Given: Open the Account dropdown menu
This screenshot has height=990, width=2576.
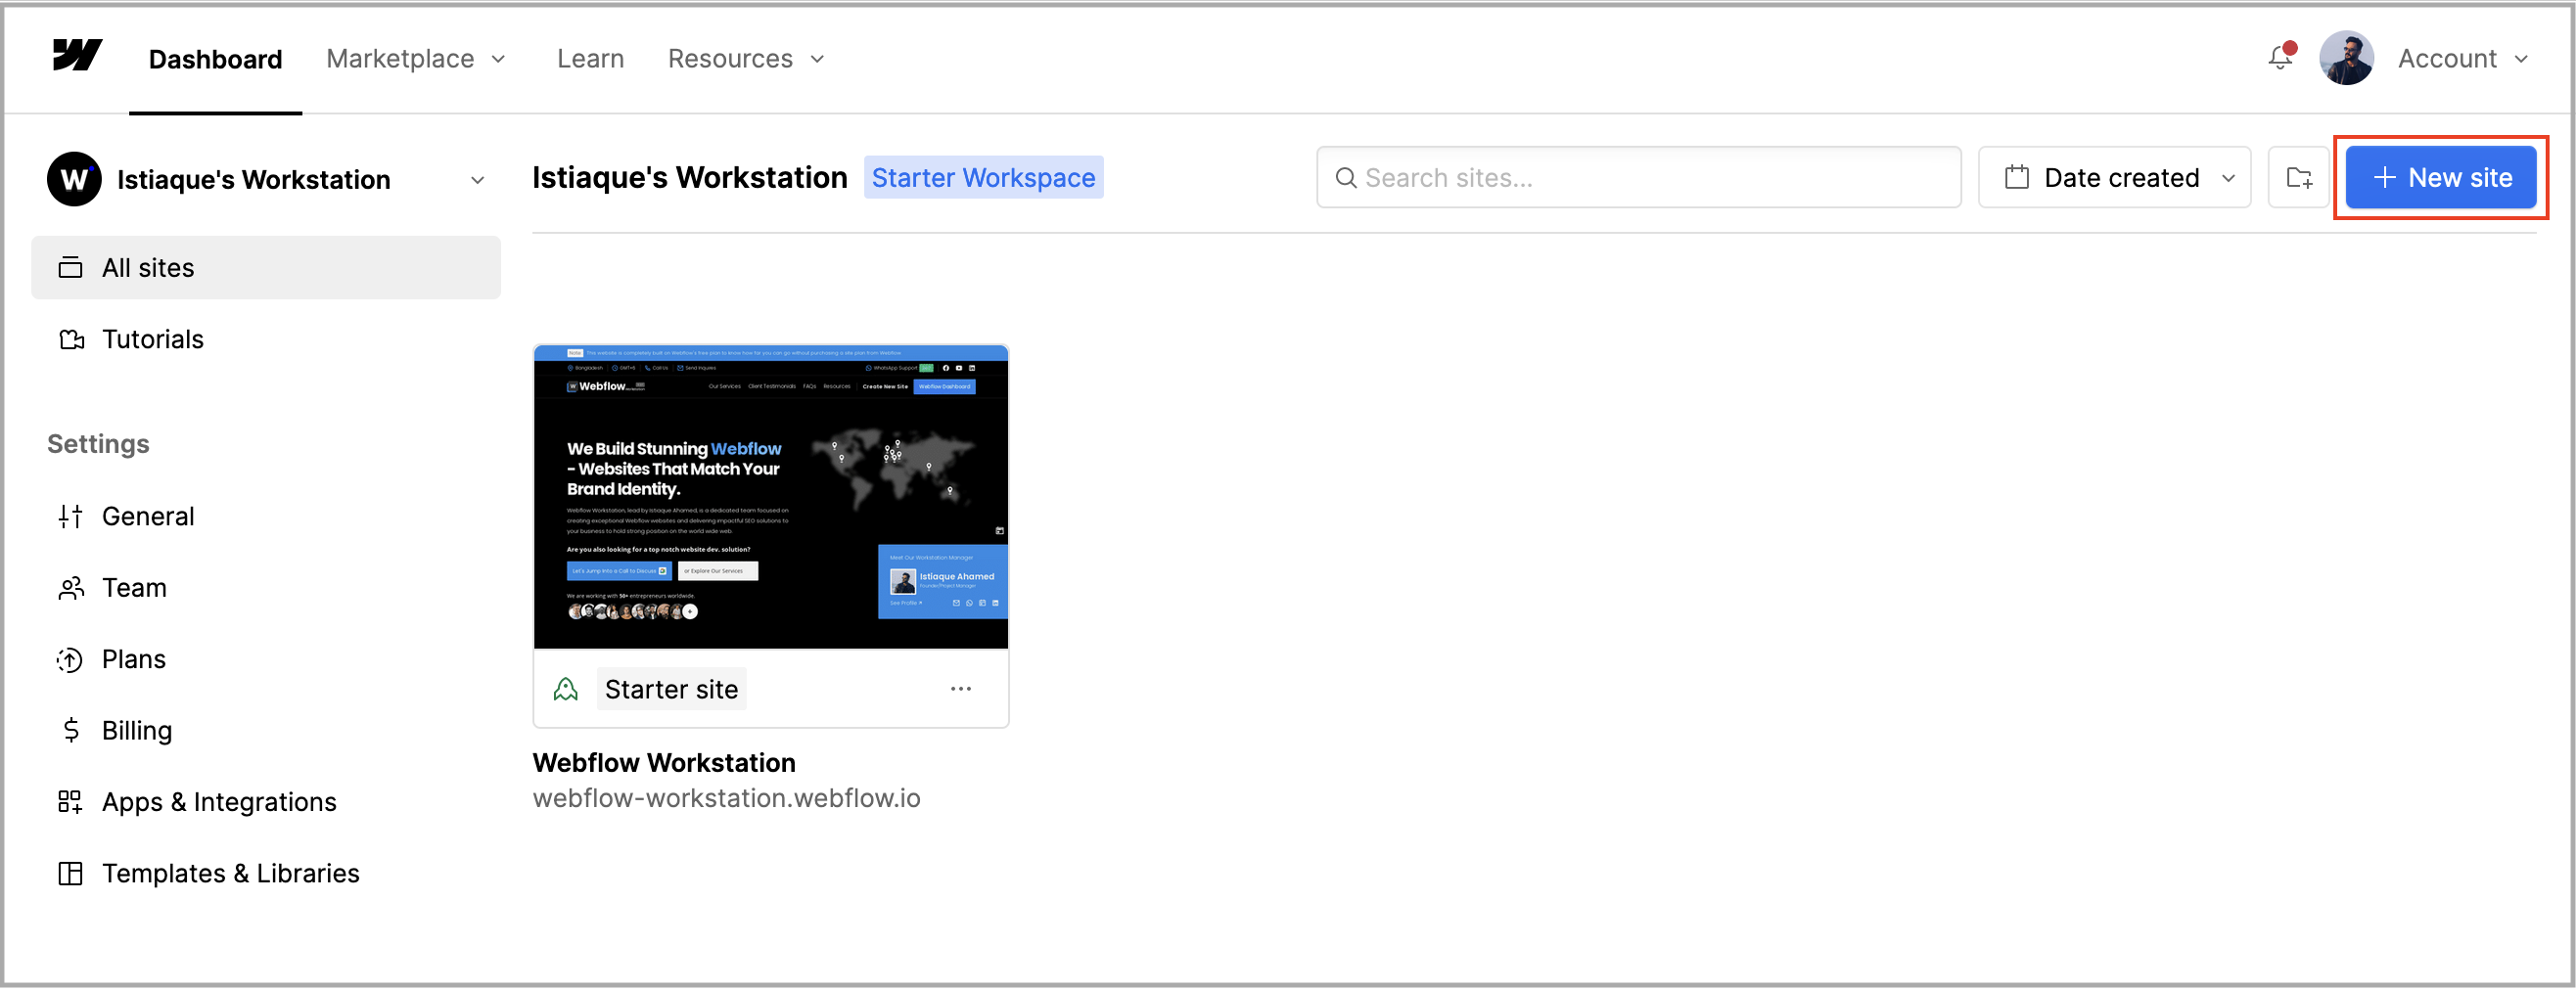Looking at the screenshot, I should pyautogui.click(x=2462, y=59).
